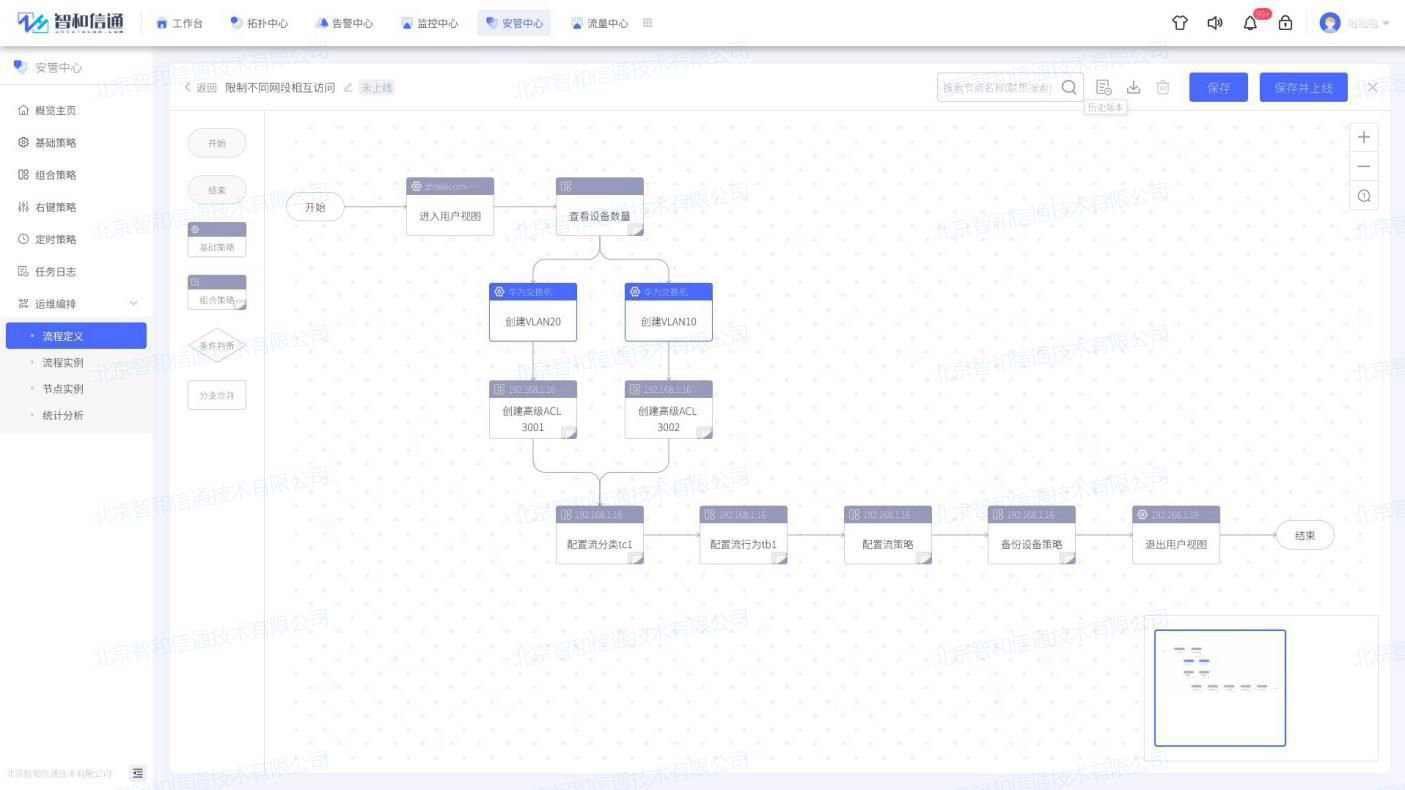This screenshot has width=1405, height=790.
Task: Click the minimap viewport thumbnail
Action: (x=1220, y=688)
